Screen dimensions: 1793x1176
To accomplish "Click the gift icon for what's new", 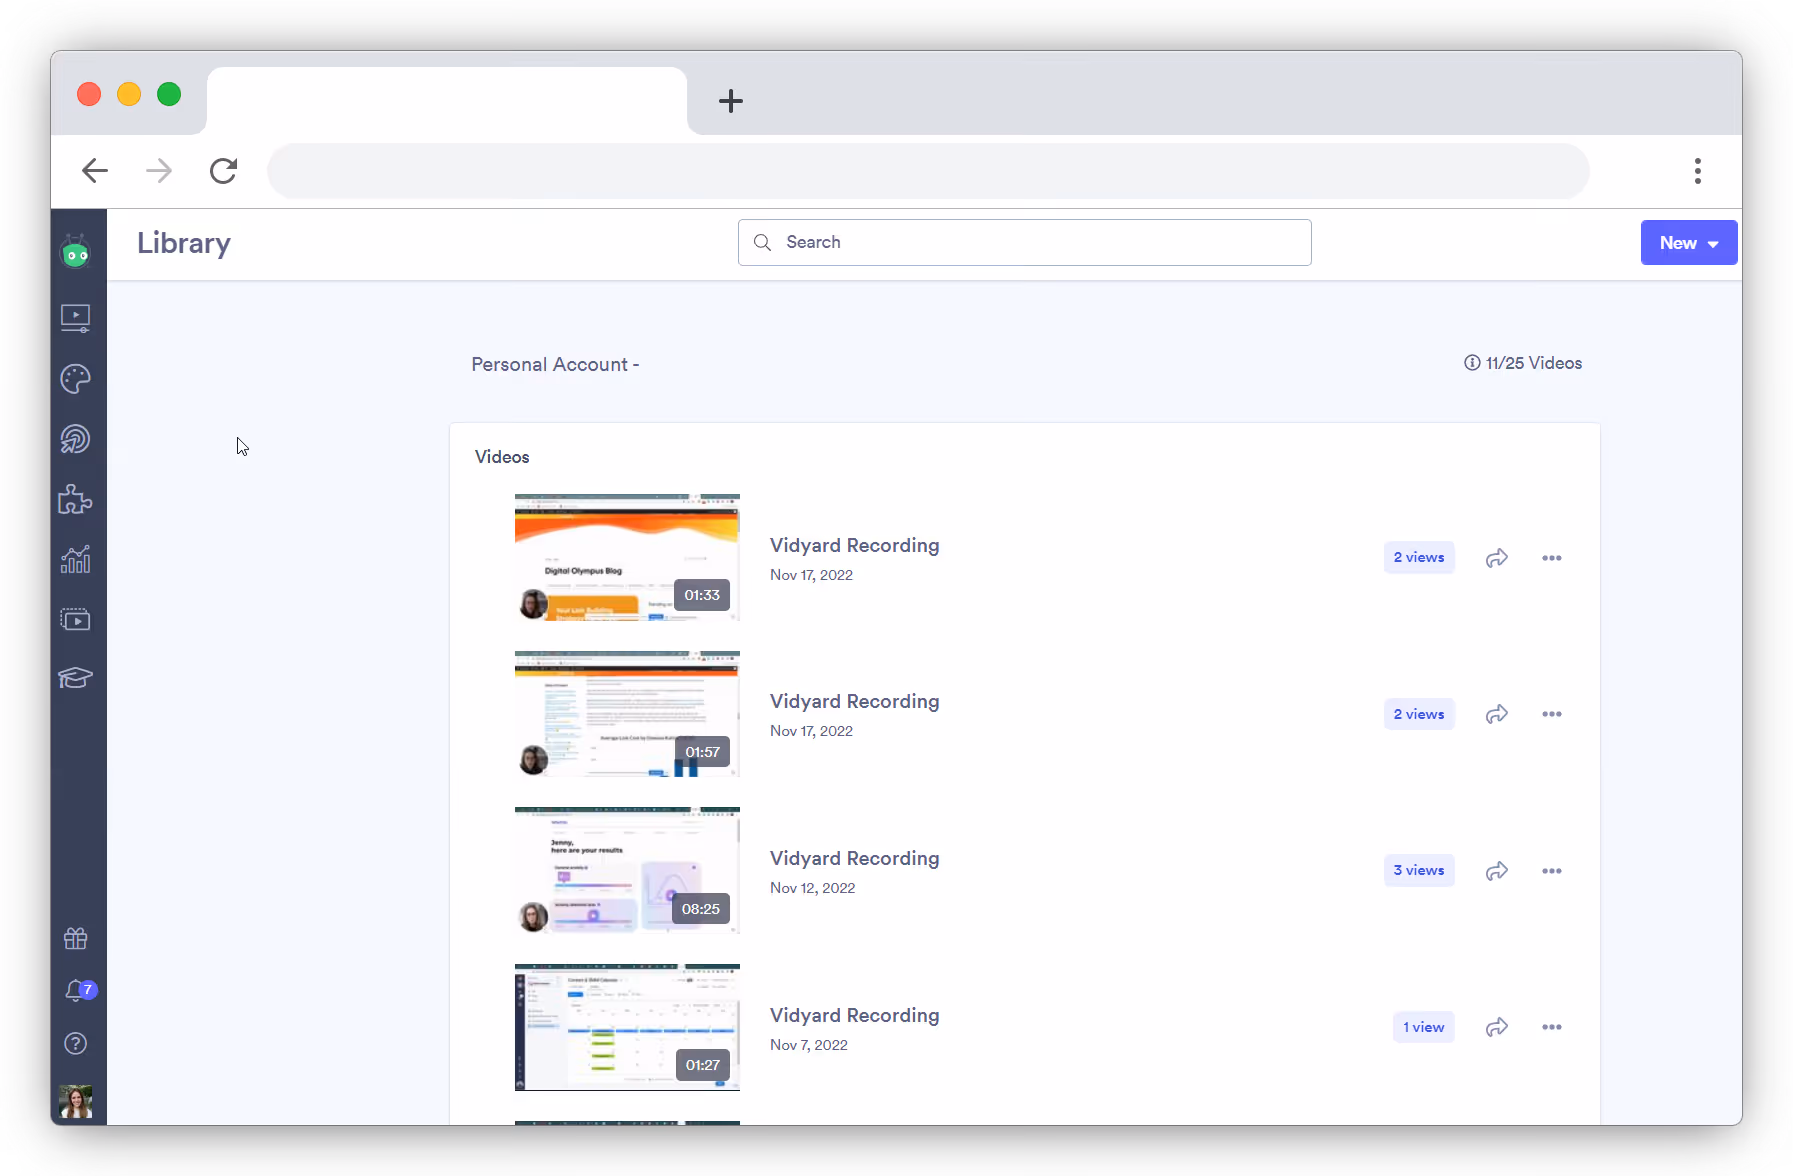I will [x=76, y=938].
